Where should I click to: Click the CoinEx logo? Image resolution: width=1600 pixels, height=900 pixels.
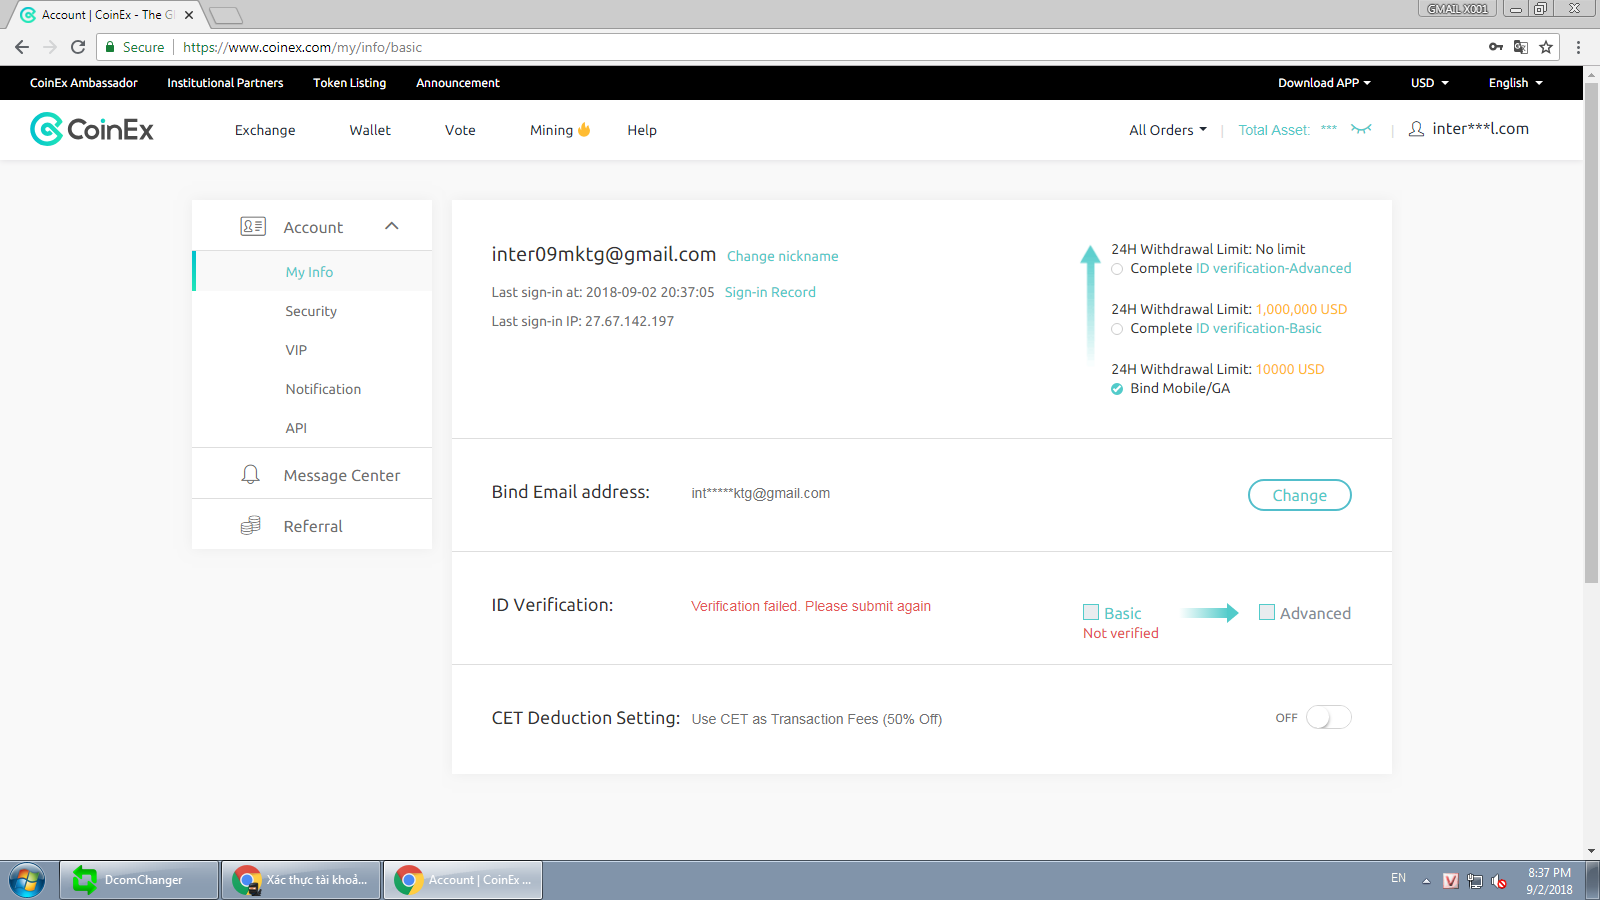[92, 129]
